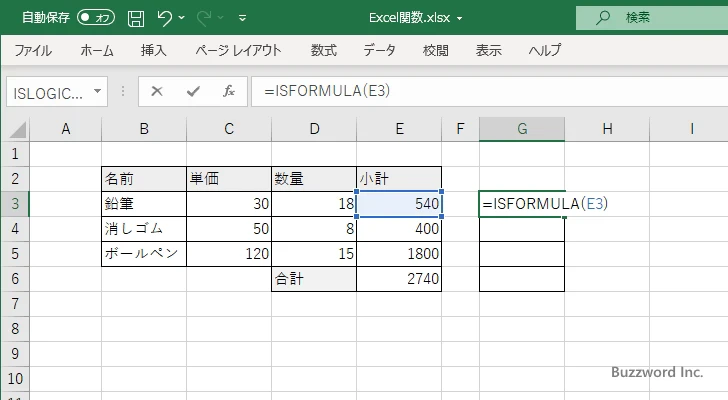Click the 小計 header cell
Image resolution: width=728 pixels, height=400 pixels.
click(x=399, y=179)
